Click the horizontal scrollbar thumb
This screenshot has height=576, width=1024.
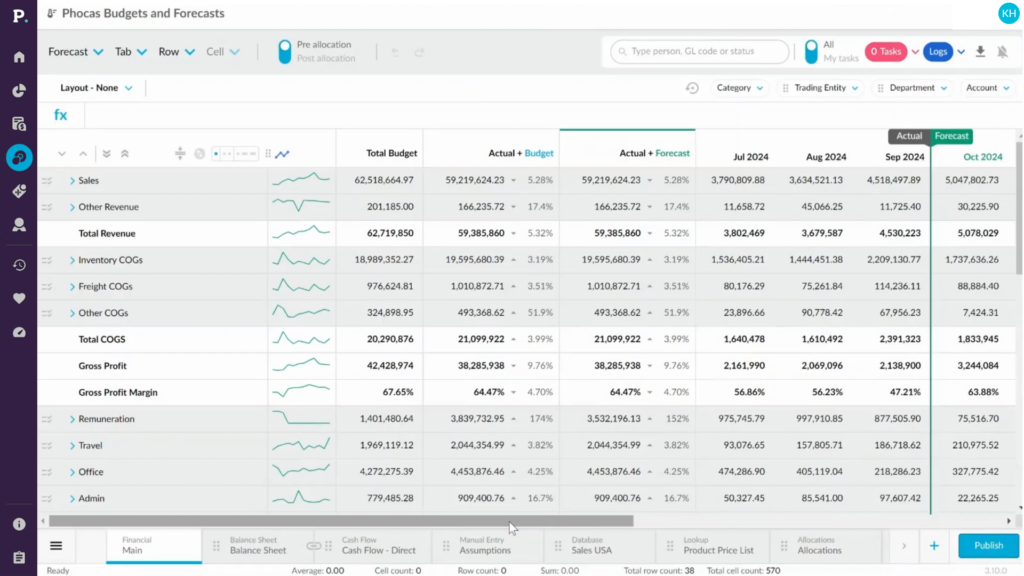(341, 521)
